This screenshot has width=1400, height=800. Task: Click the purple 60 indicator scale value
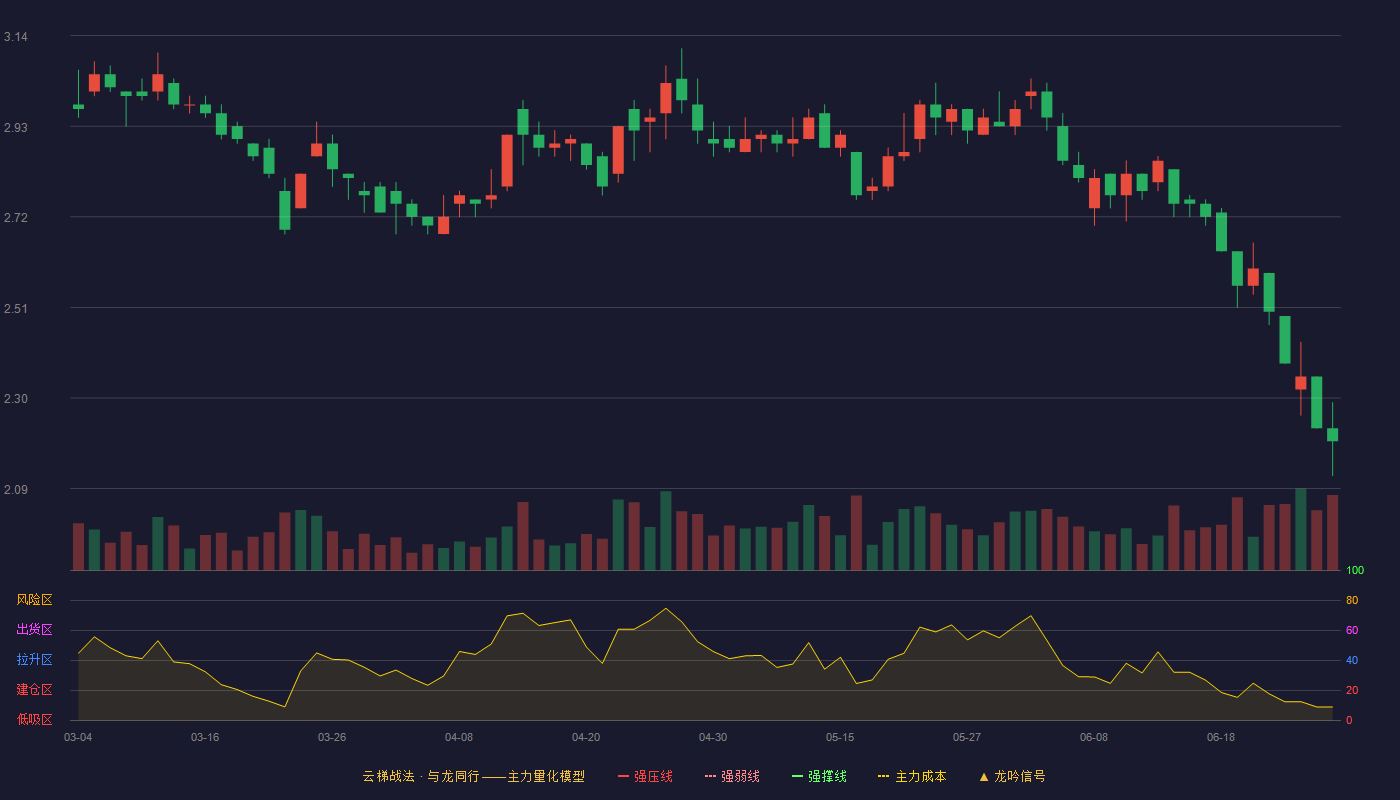[1352, 630]
